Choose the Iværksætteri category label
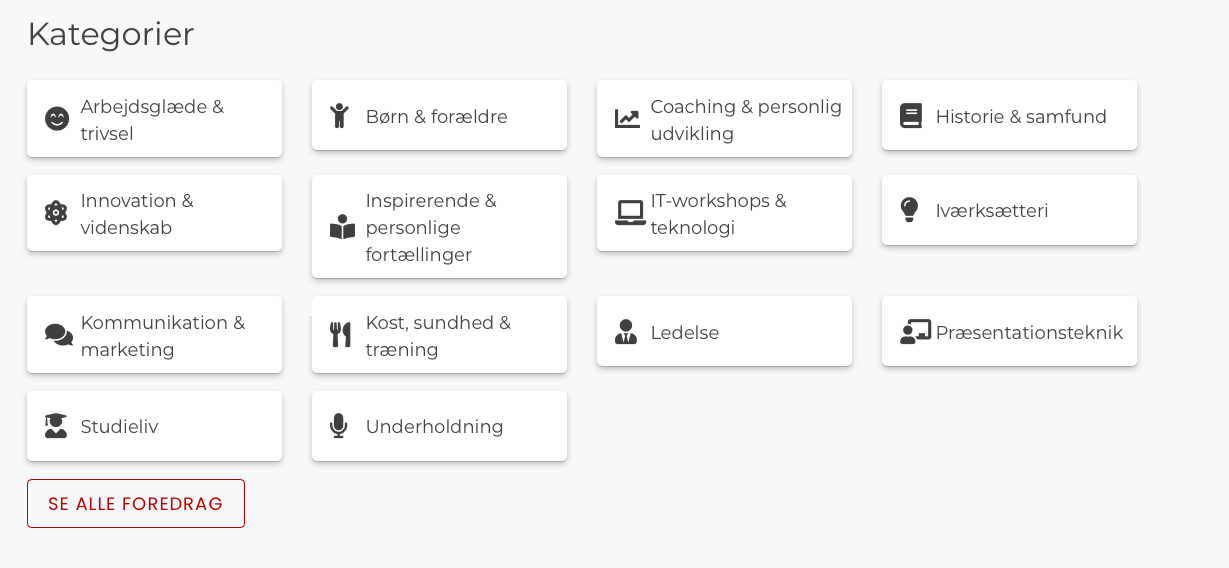Image resolution: width=1229 pixels, height=568 pixels. point(992,210)
